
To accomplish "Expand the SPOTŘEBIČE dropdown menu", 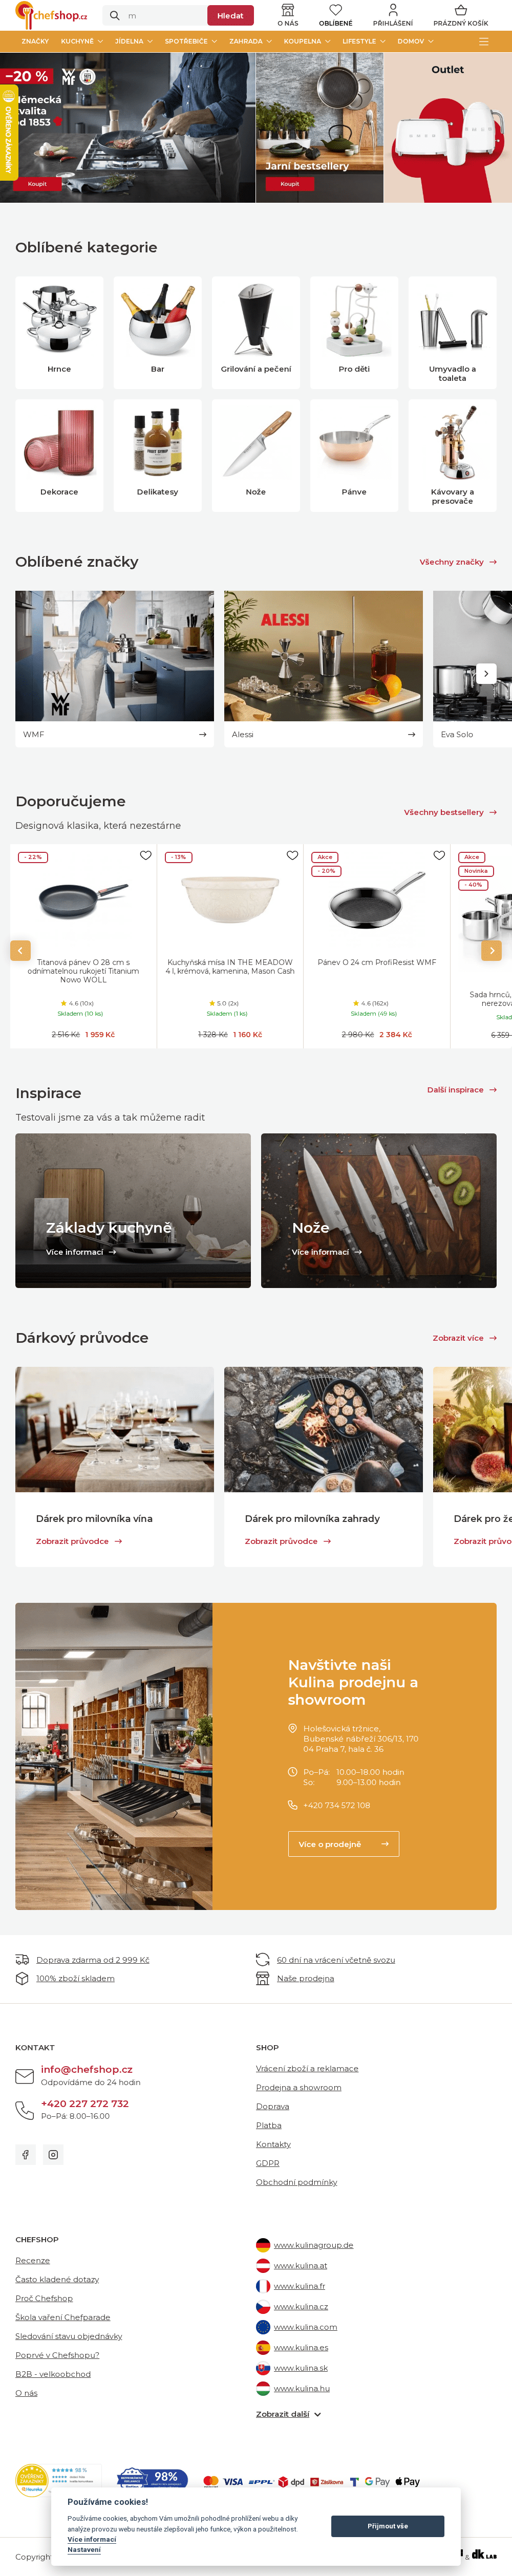I will [x=191, y=41].
